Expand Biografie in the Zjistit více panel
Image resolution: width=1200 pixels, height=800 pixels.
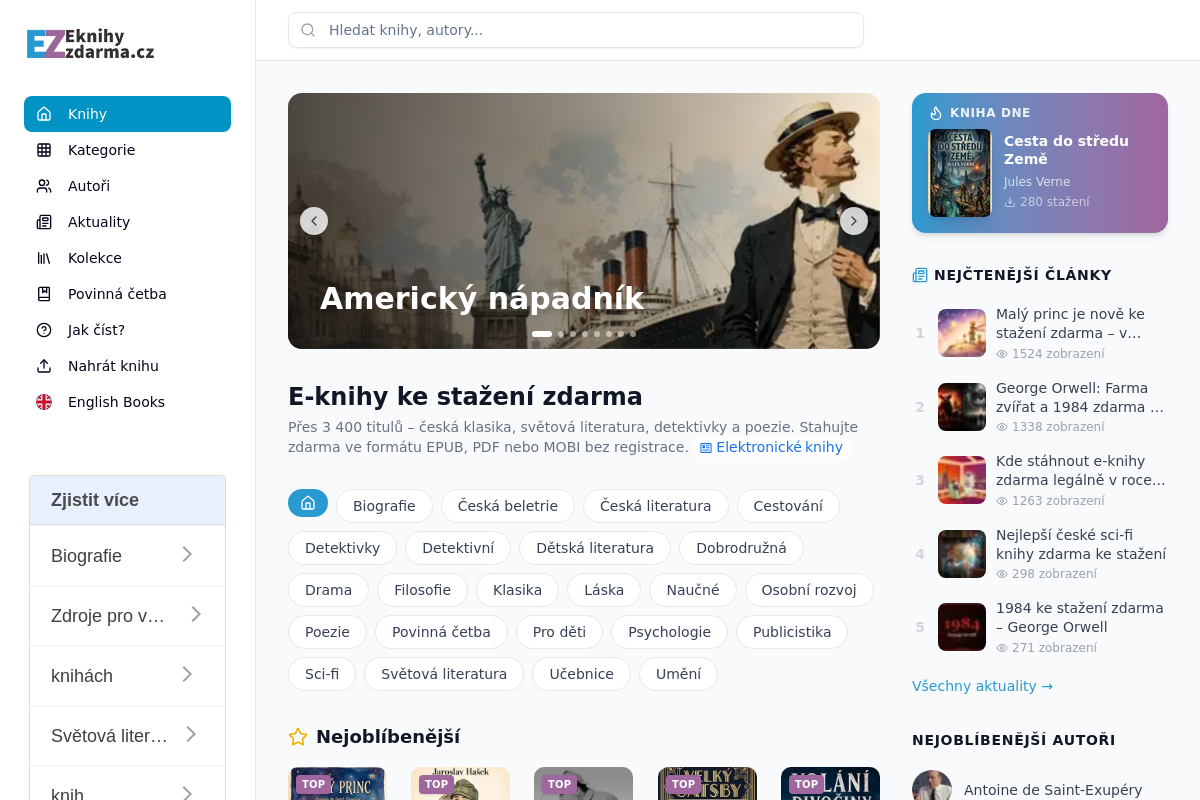[127, 555]
